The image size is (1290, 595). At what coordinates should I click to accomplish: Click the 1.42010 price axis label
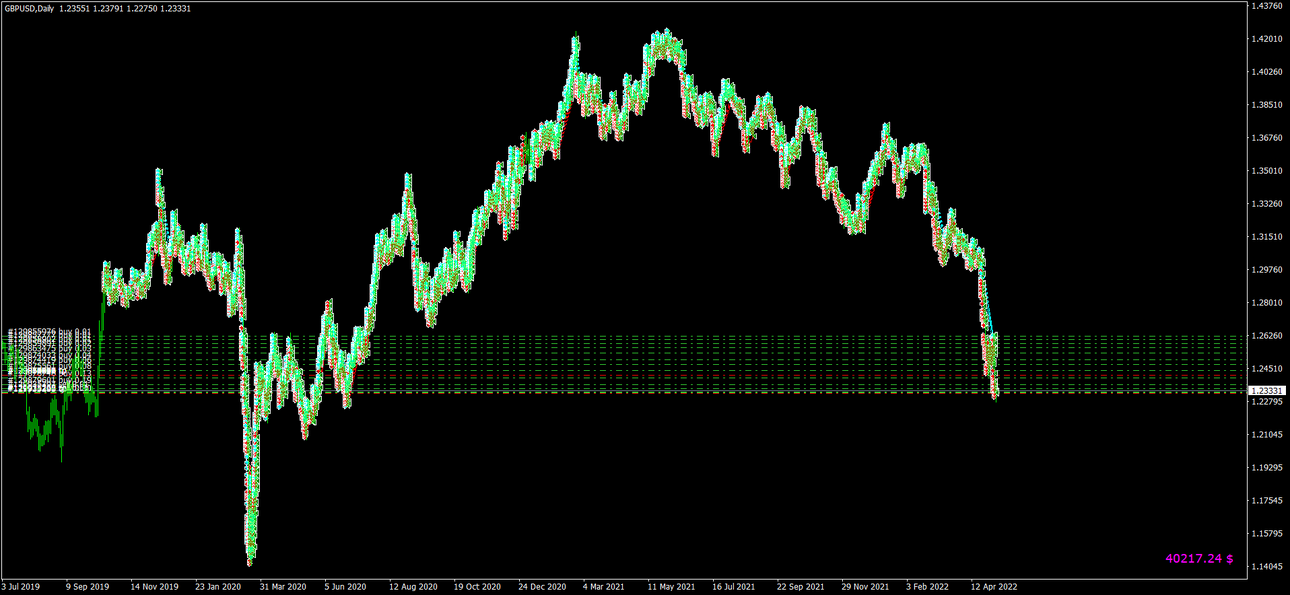click(x=1267, y=39)
